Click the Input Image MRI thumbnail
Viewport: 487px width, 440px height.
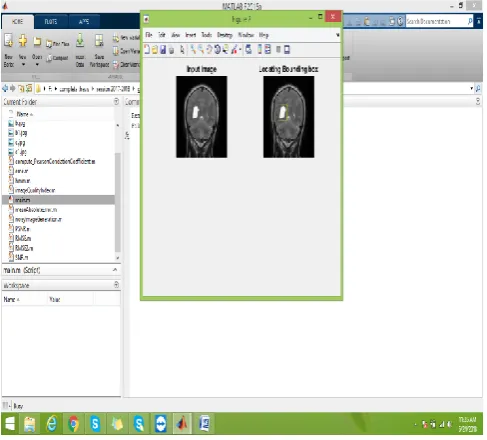click(x=202, y=117)
